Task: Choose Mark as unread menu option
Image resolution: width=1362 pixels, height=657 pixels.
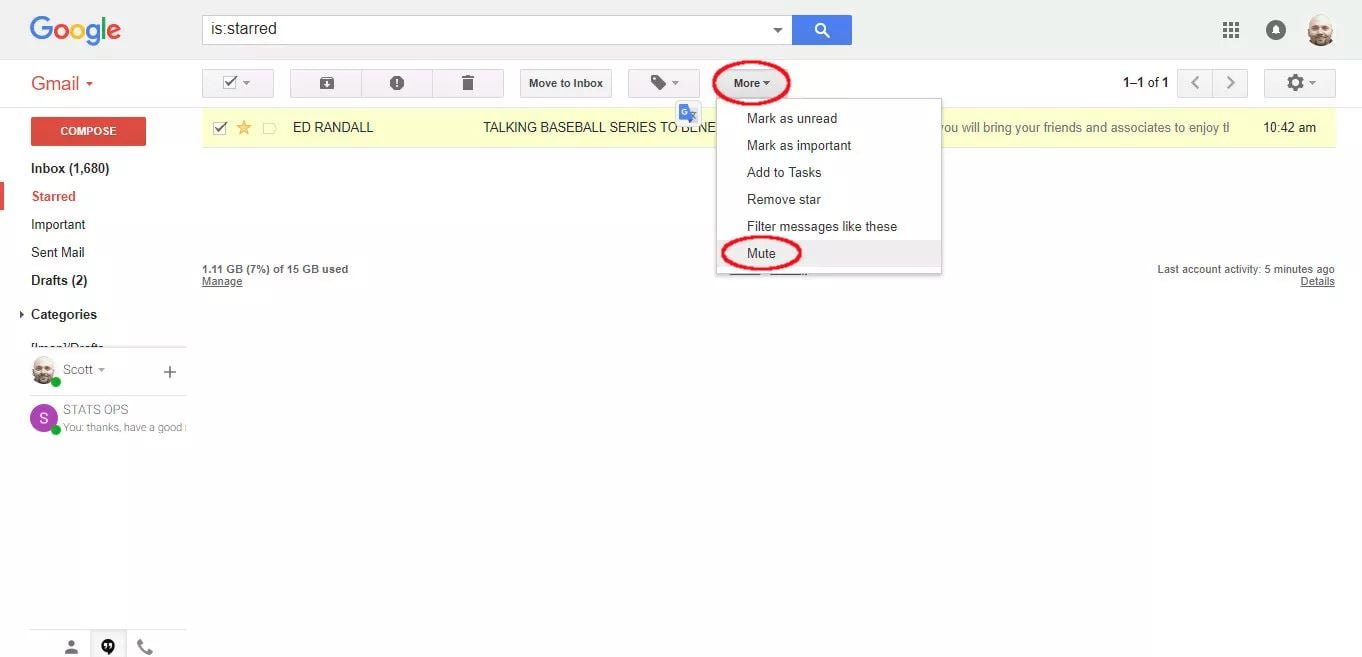Action: 791,118
